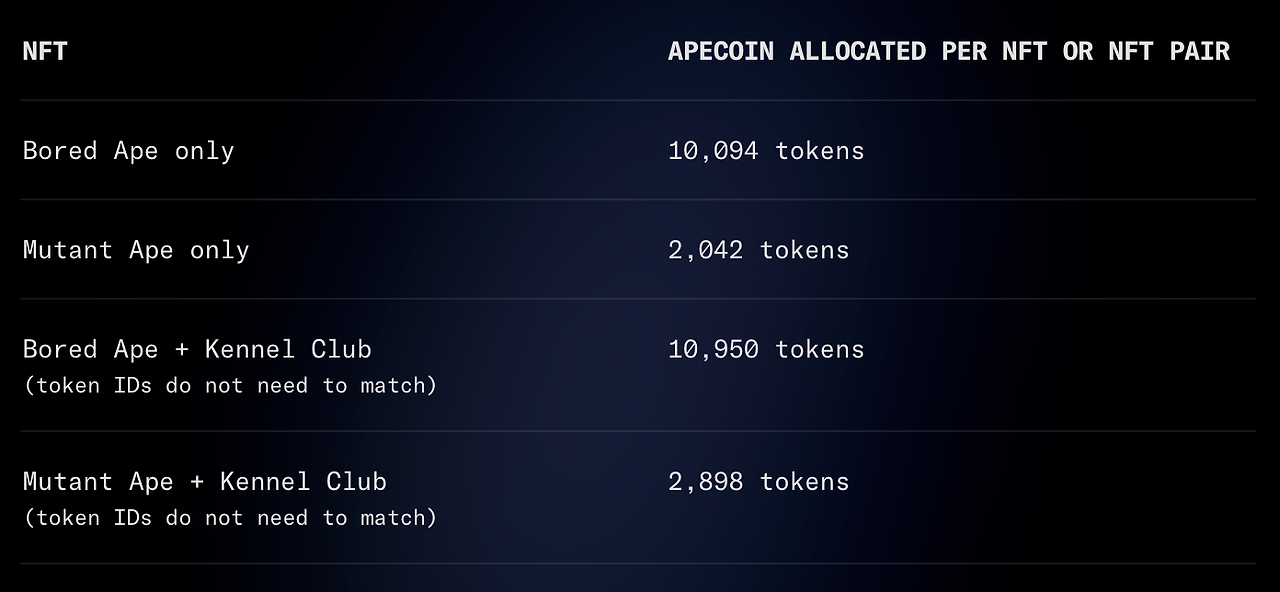The height and width of the screenshot is (592, 1280).
Task: Click the word 'only' after Bored Ape
Action: pos(204,152)
